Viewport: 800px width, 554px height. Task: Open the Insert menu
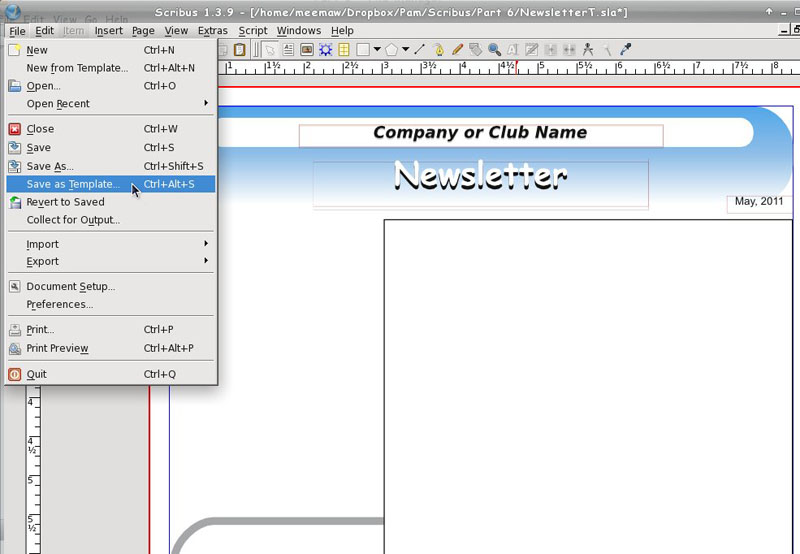(x=109, y=31)
